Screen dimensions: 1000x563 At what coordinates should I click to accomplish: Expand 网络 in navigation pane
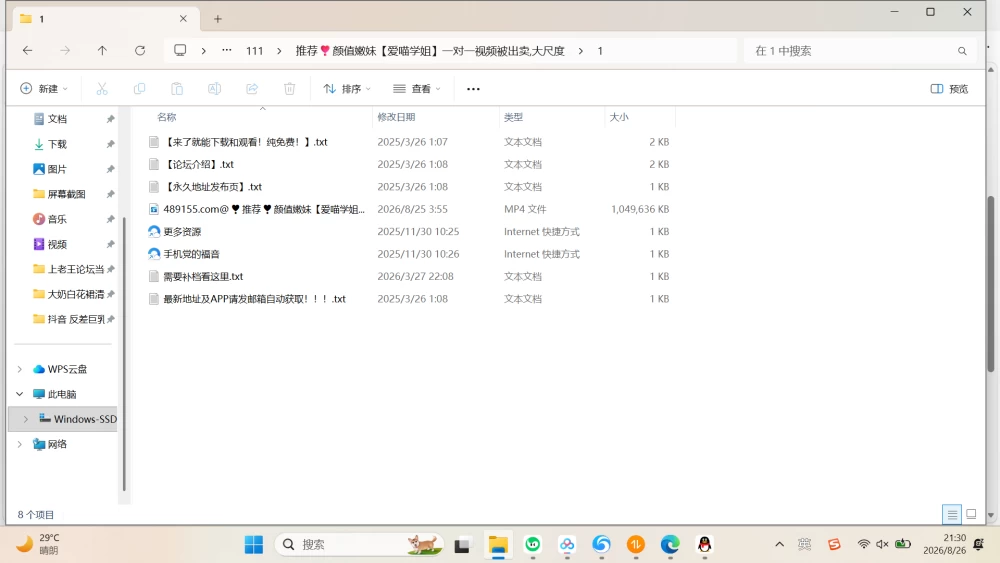pyautogui.click(x=20, y=444)
